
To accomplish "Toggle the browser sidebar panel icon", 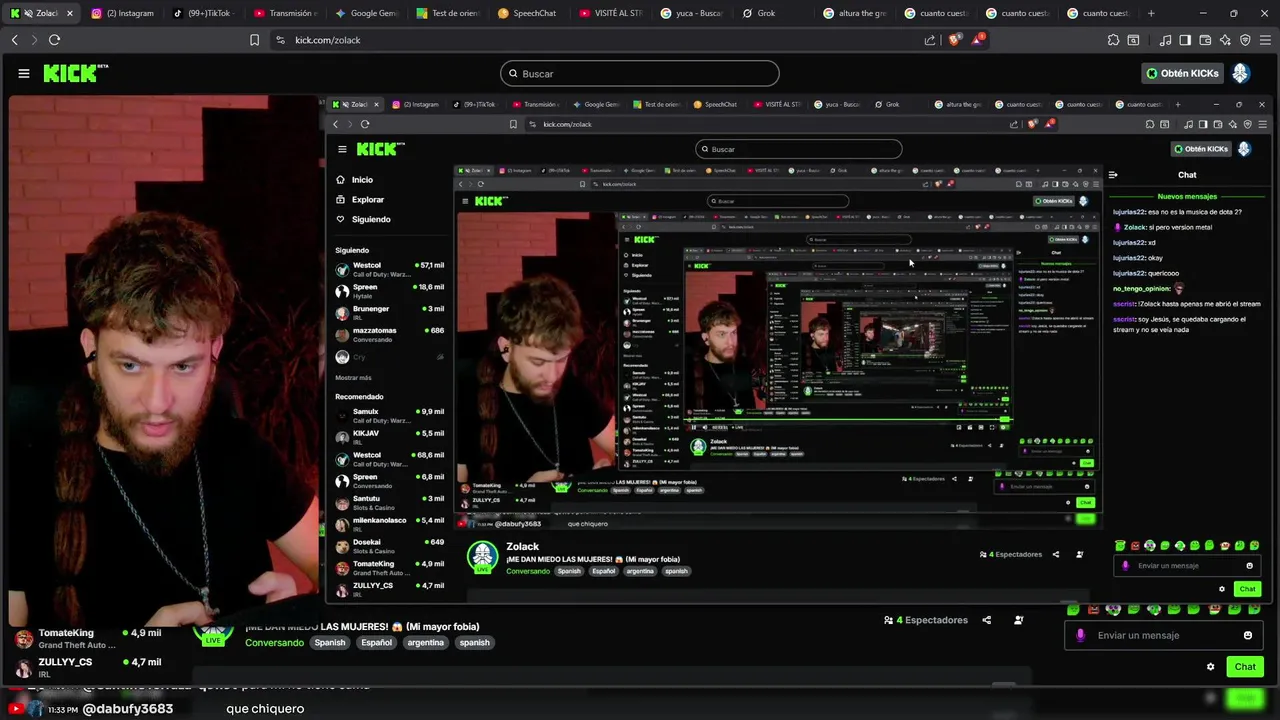I will 1185,40.
